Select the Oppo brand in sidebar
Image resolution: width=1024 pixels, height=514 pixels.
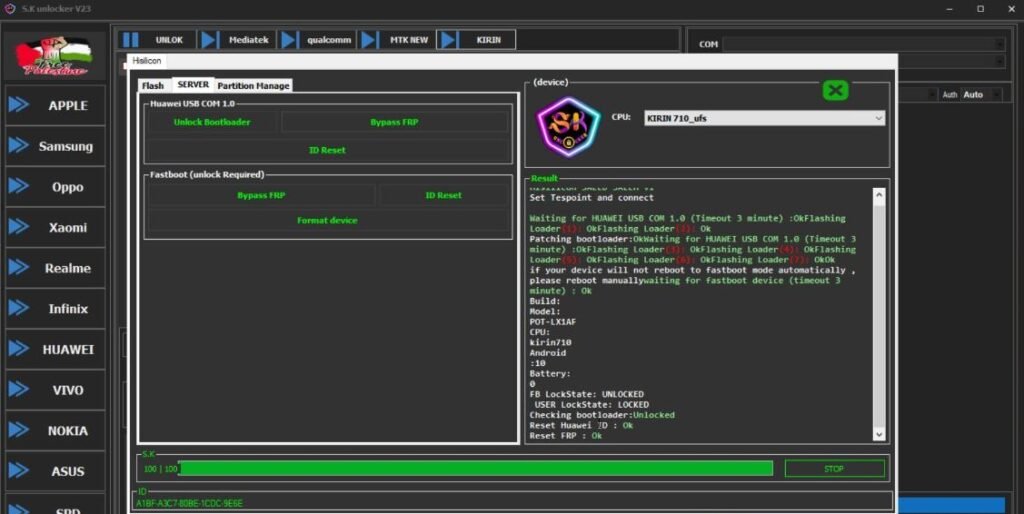[x=55, y=187]
